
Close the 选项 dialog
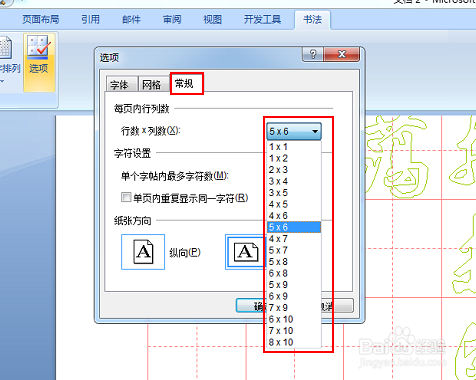pyautogui.click(x=342, y=54)
